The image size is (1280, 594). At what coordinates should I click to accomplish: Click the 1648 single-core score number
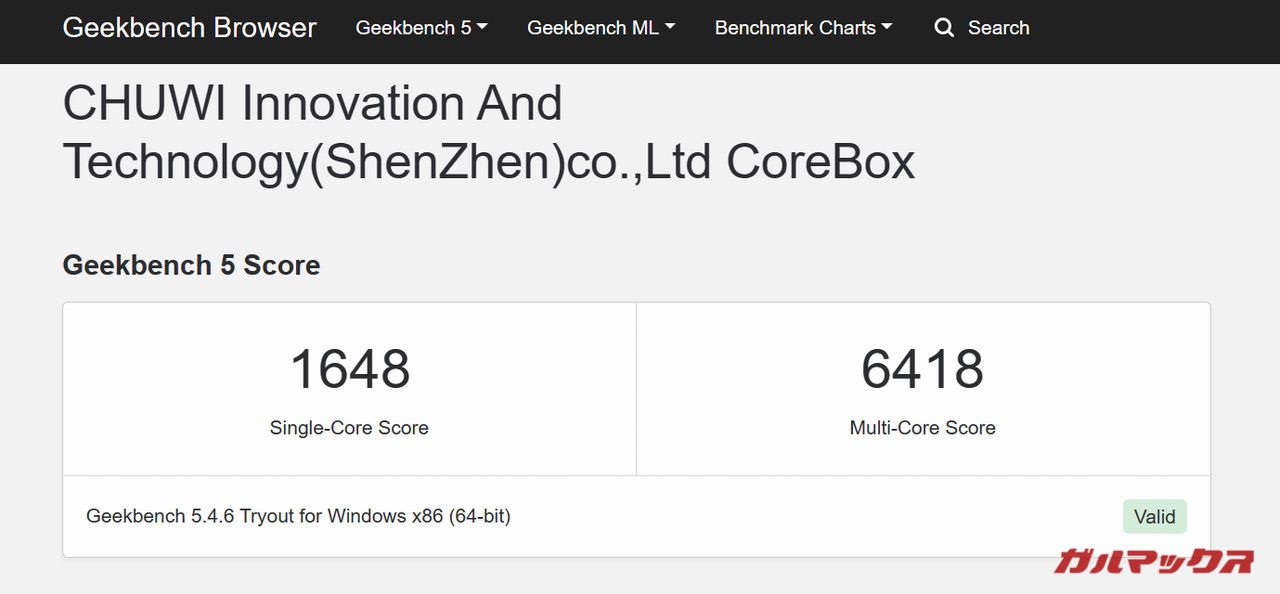pyautogui.click(x=349, y=369)
